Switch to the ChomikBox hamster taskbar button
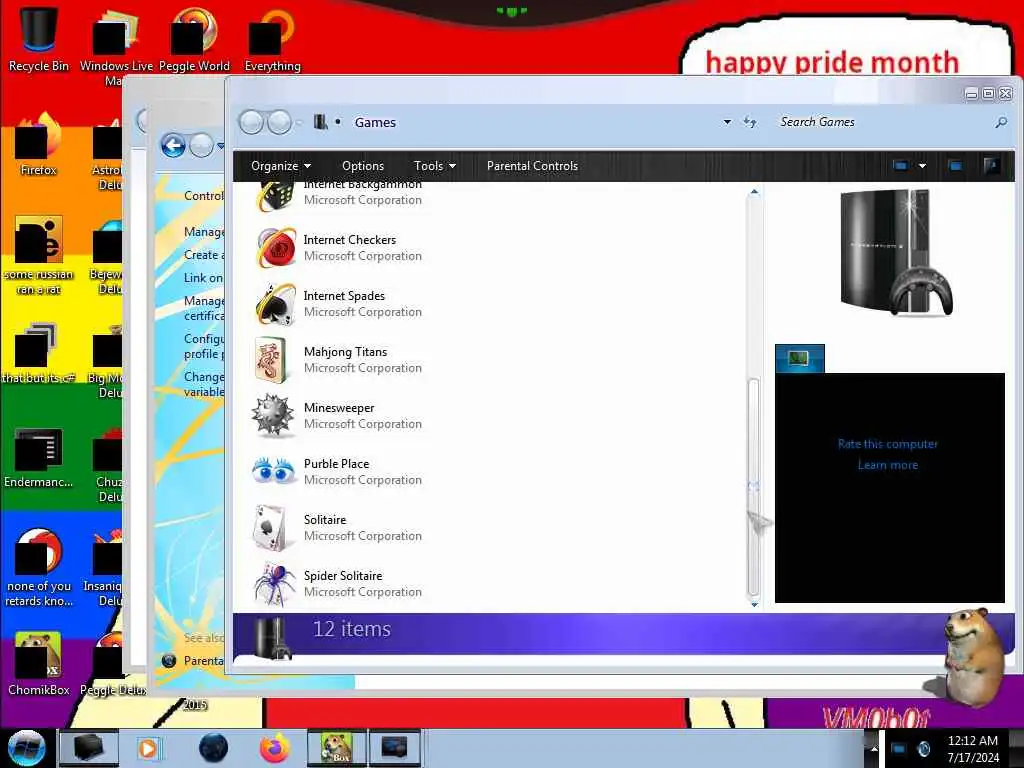The height and width of the screenshot is (768, 1024). tap(337, 748)
